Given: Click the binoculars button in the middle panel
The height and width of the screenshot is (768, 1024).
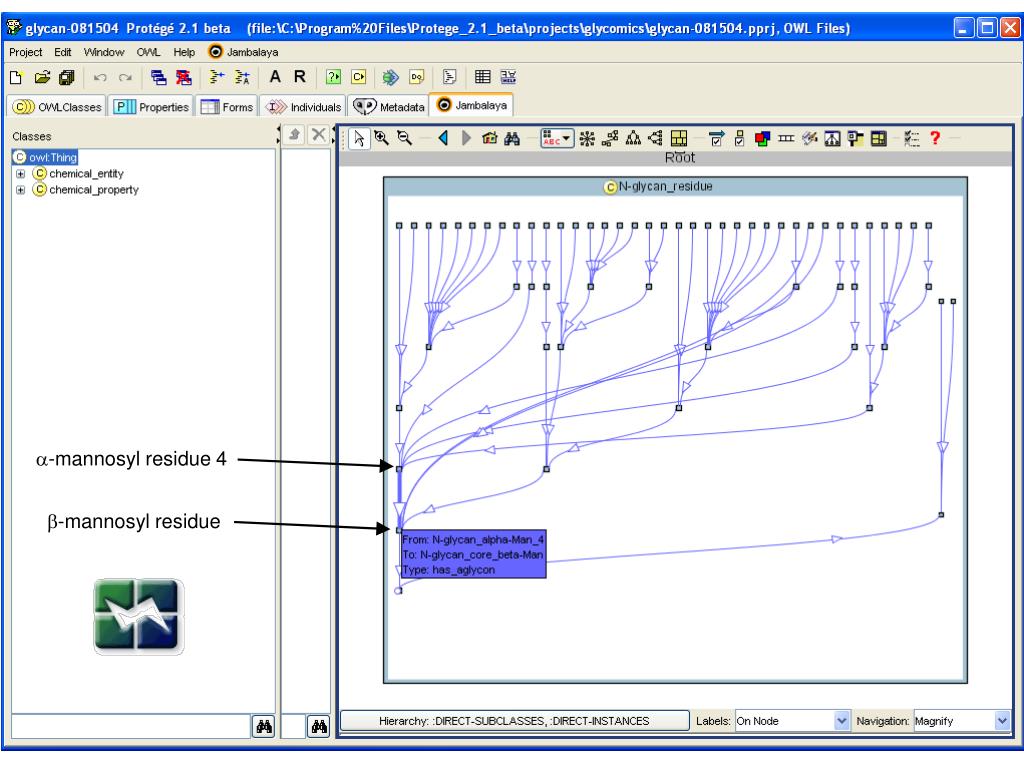Looking at the screenshot, I should [319, 726].
